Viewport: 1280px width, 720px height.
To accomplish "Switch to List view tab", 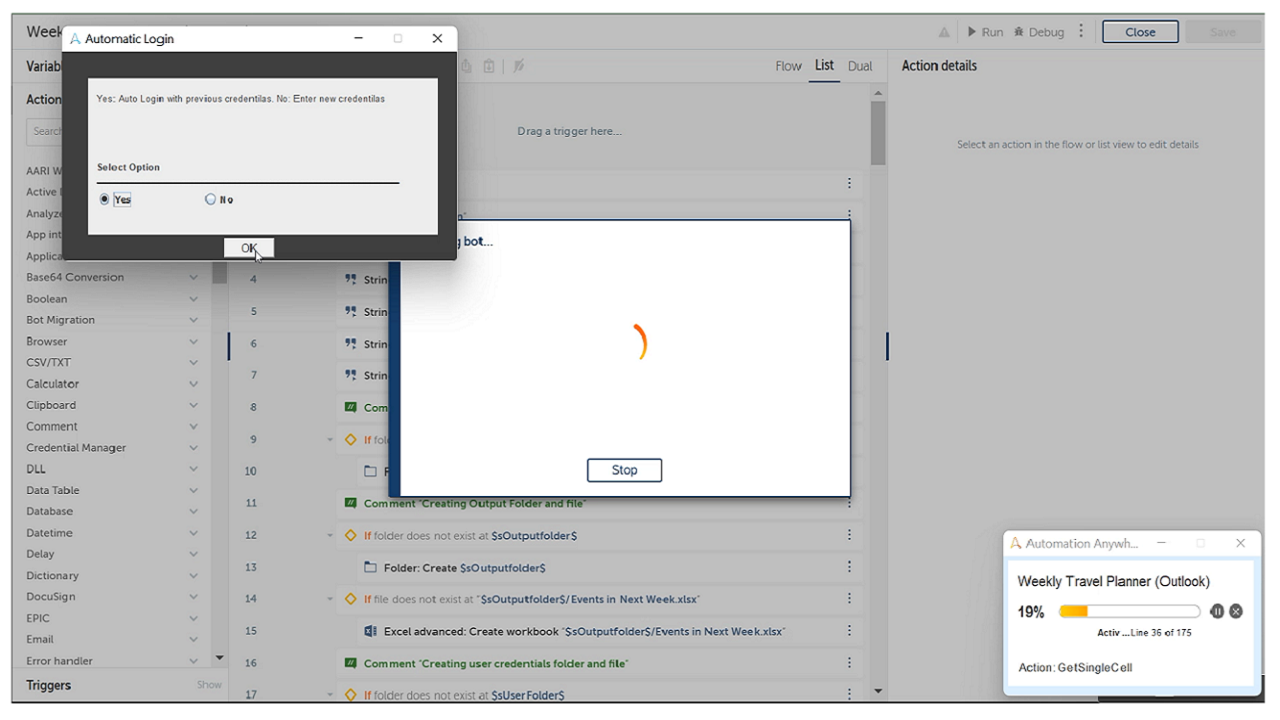I will point(824,66).
